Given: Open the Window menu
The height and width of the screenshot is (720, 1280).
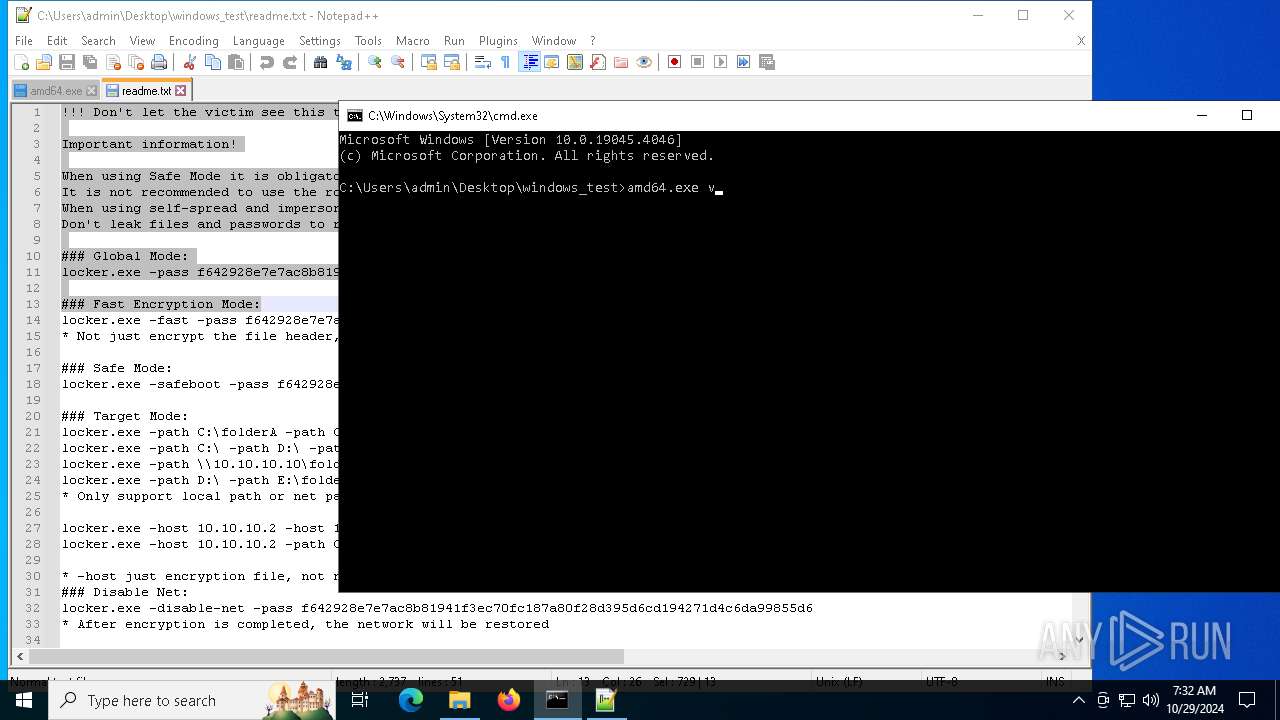Looking at the screenshot, I should [554, 41].
